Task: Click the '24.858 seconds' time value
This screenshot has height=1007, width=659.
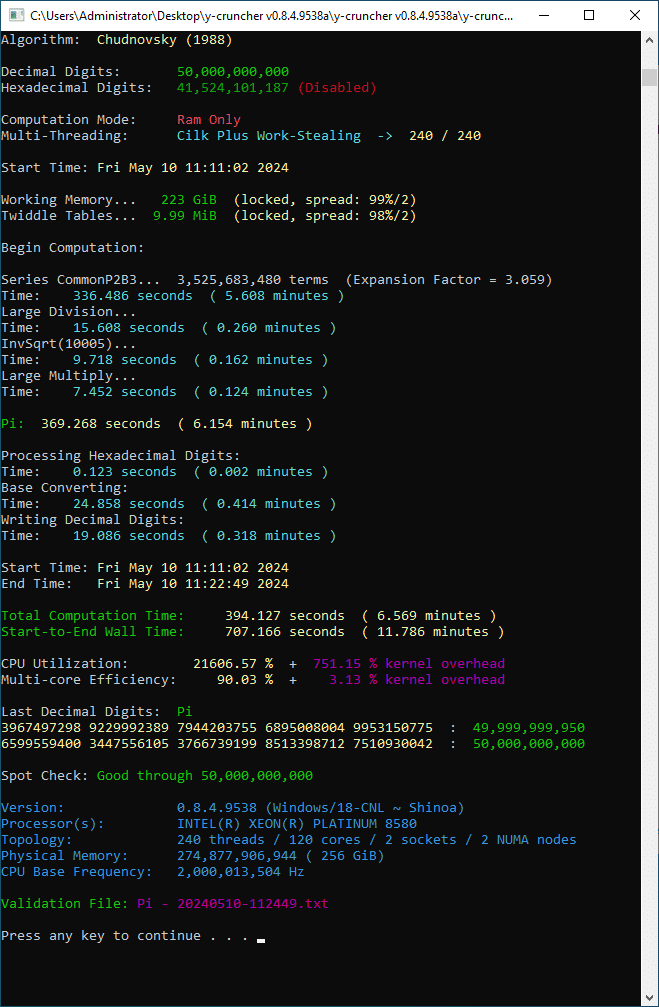Action: point(128,504)
